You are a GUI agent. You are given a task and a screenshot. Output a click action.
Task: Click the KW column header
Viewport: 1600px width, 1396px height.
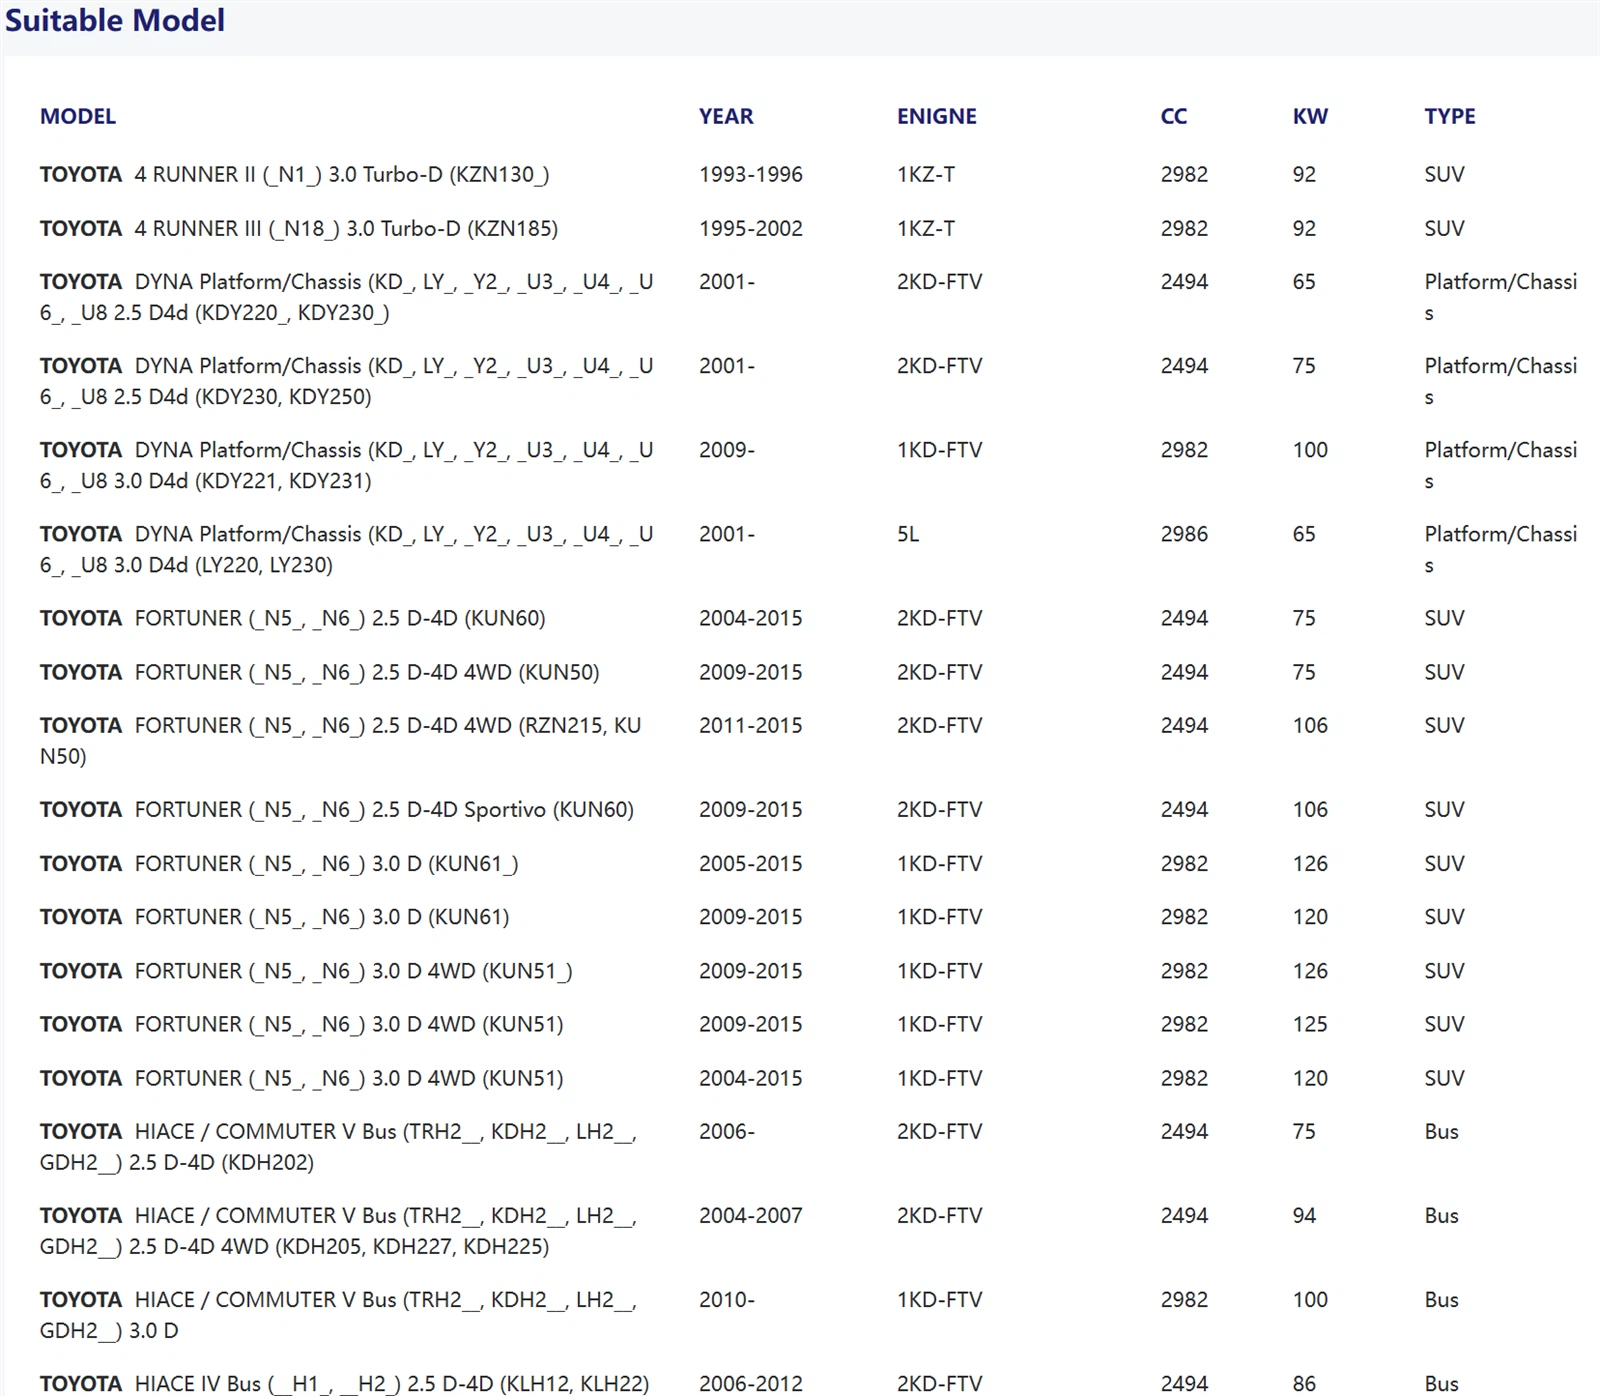click(x=1310, y=116)
